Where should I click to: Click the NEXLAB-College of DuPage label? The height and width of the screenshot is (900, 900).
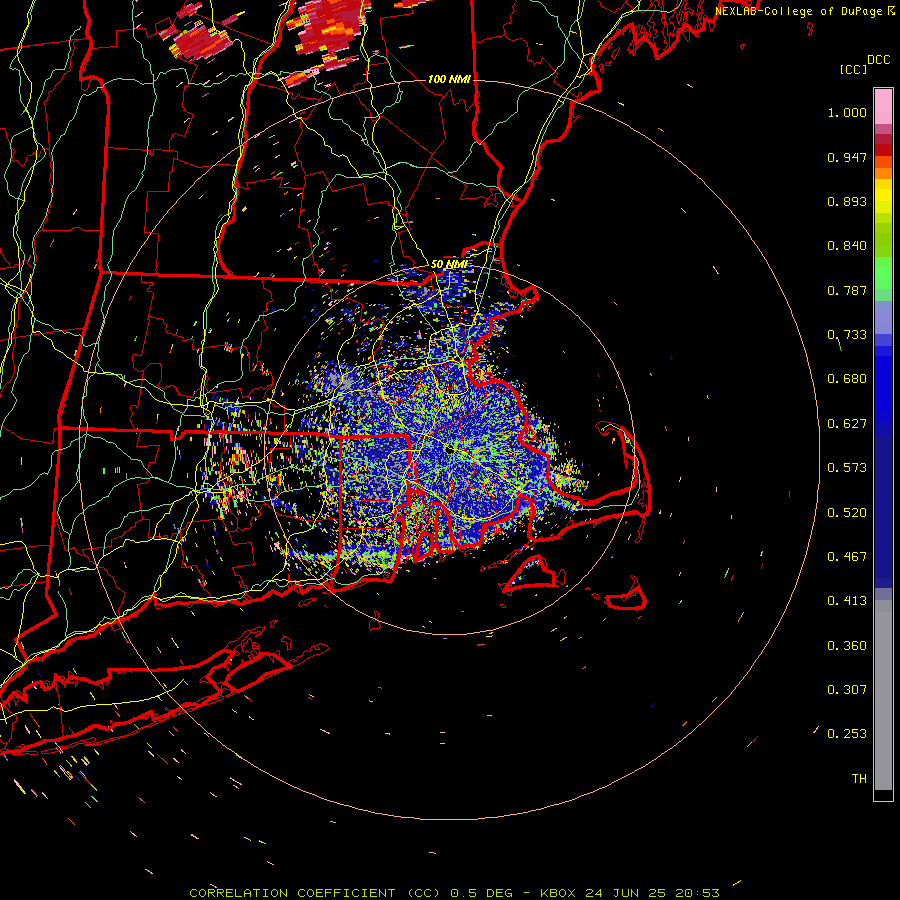tap(799, 11)
